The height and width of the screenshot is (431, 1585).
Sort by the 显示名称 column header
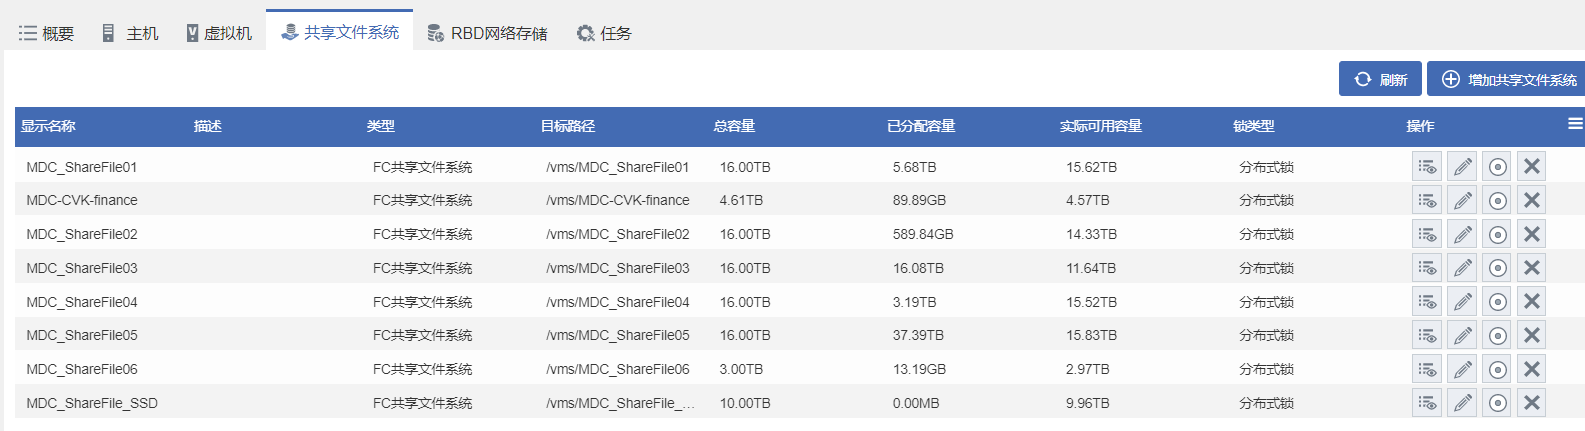48,126
